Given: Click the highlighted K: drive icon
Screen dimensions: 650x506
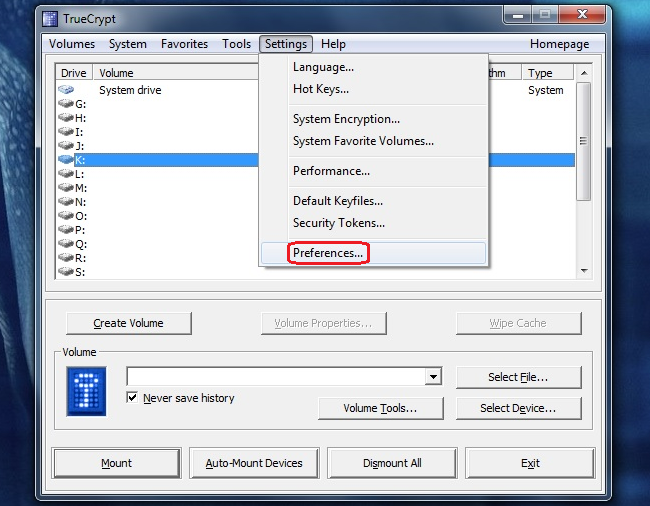Looking at the screenshot, I should tap(66, 159).
